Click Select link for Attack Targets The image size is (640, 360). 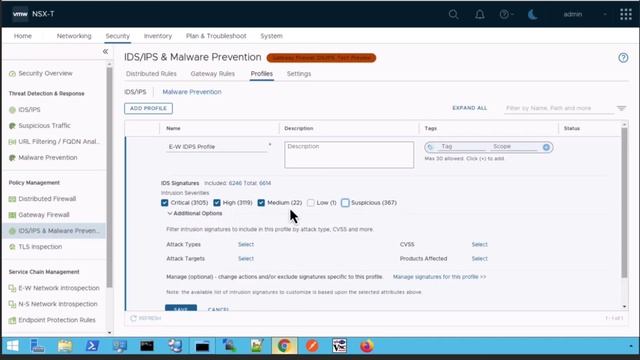click(x=246, y=259)
